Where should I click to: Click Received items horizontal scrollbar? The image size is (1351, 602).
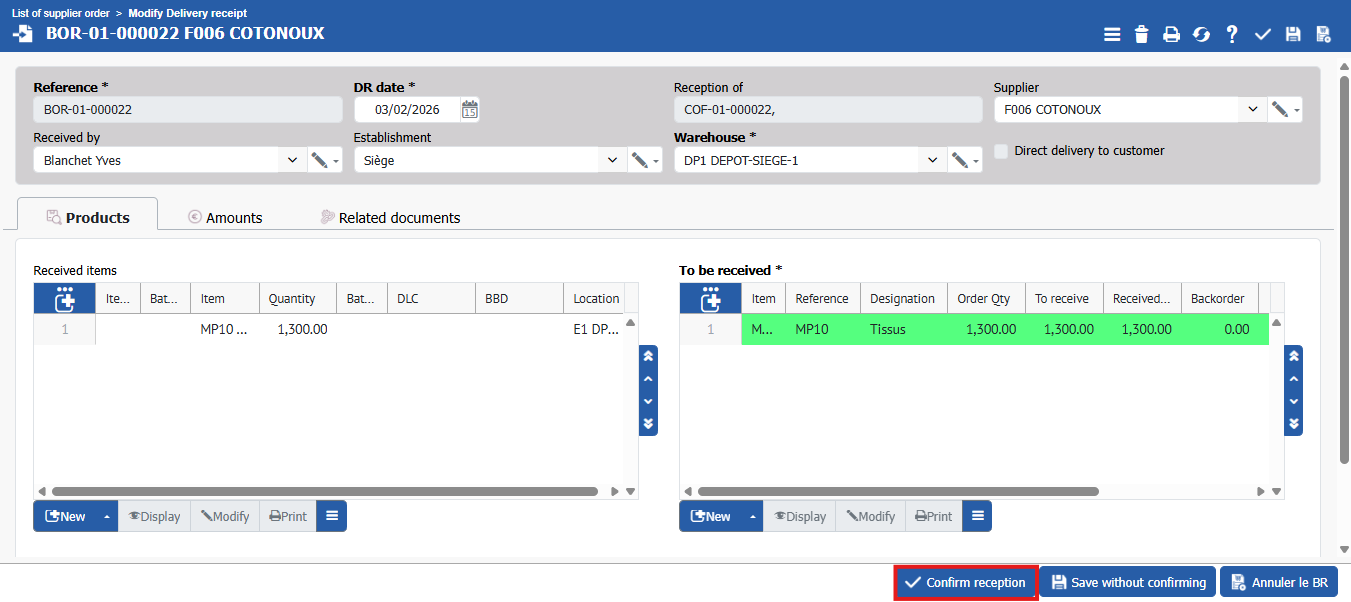tap(325, 492)
